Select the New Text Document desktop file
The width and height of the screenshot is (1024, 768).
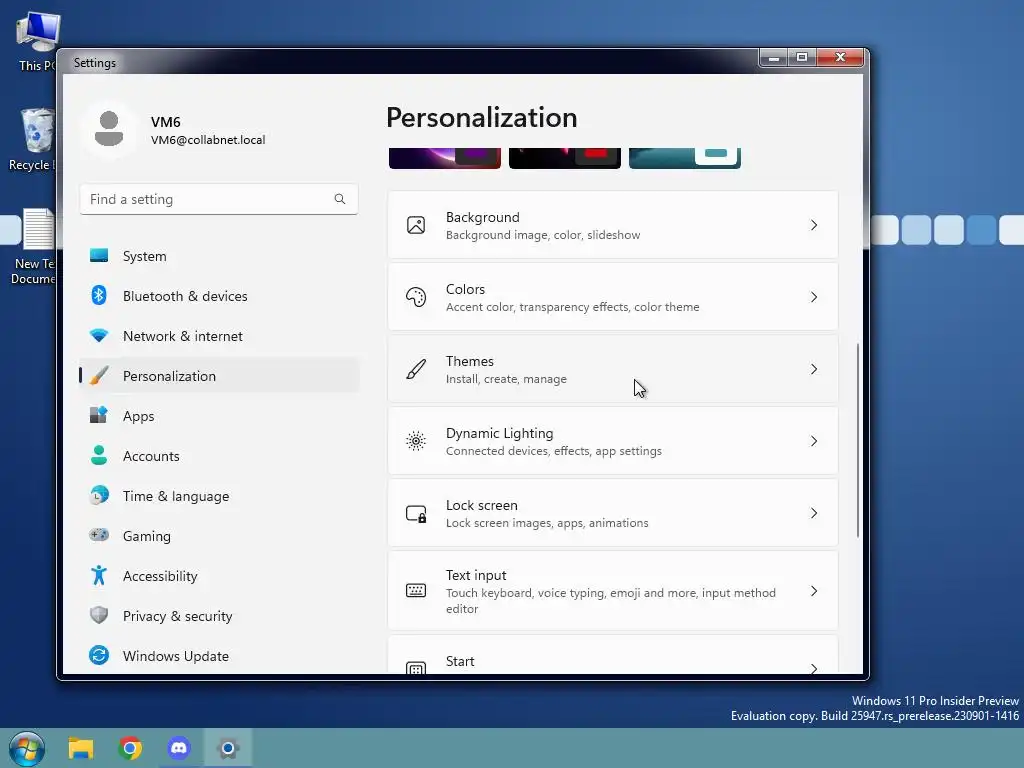coord(33,247)
